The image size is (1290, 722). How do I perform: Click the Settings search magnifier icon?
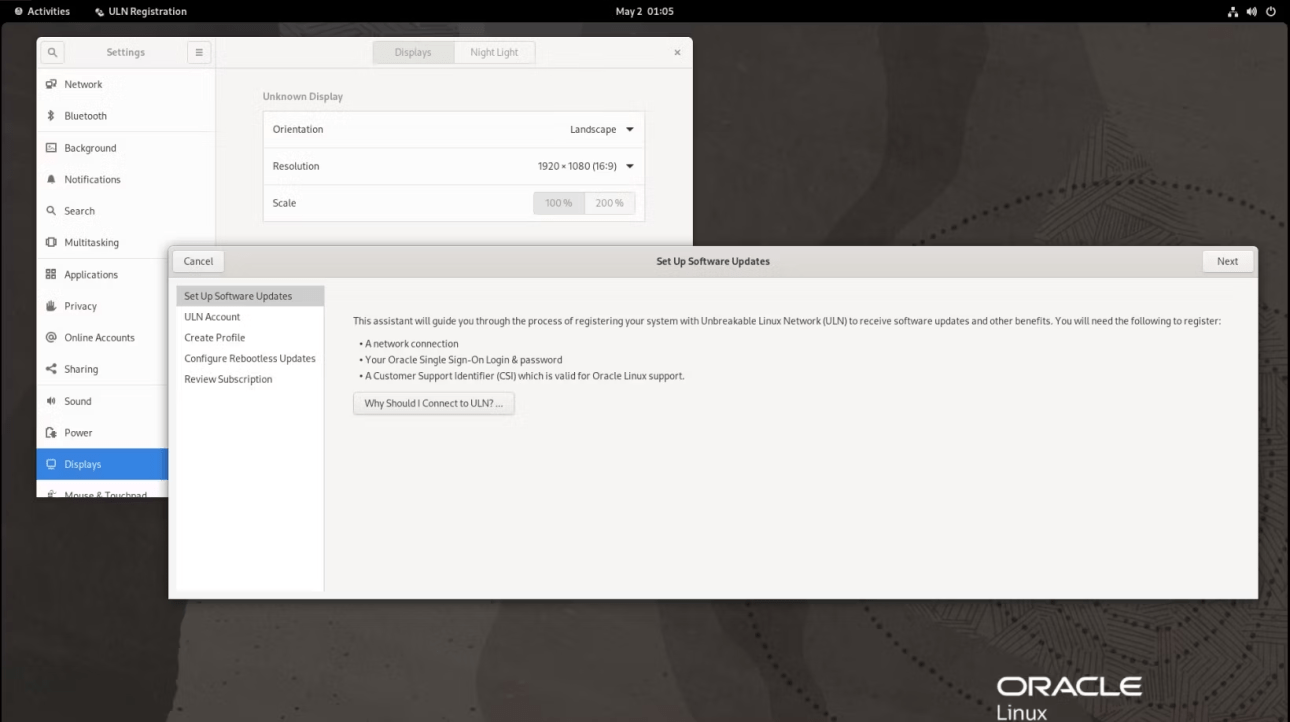click(52, 52)
